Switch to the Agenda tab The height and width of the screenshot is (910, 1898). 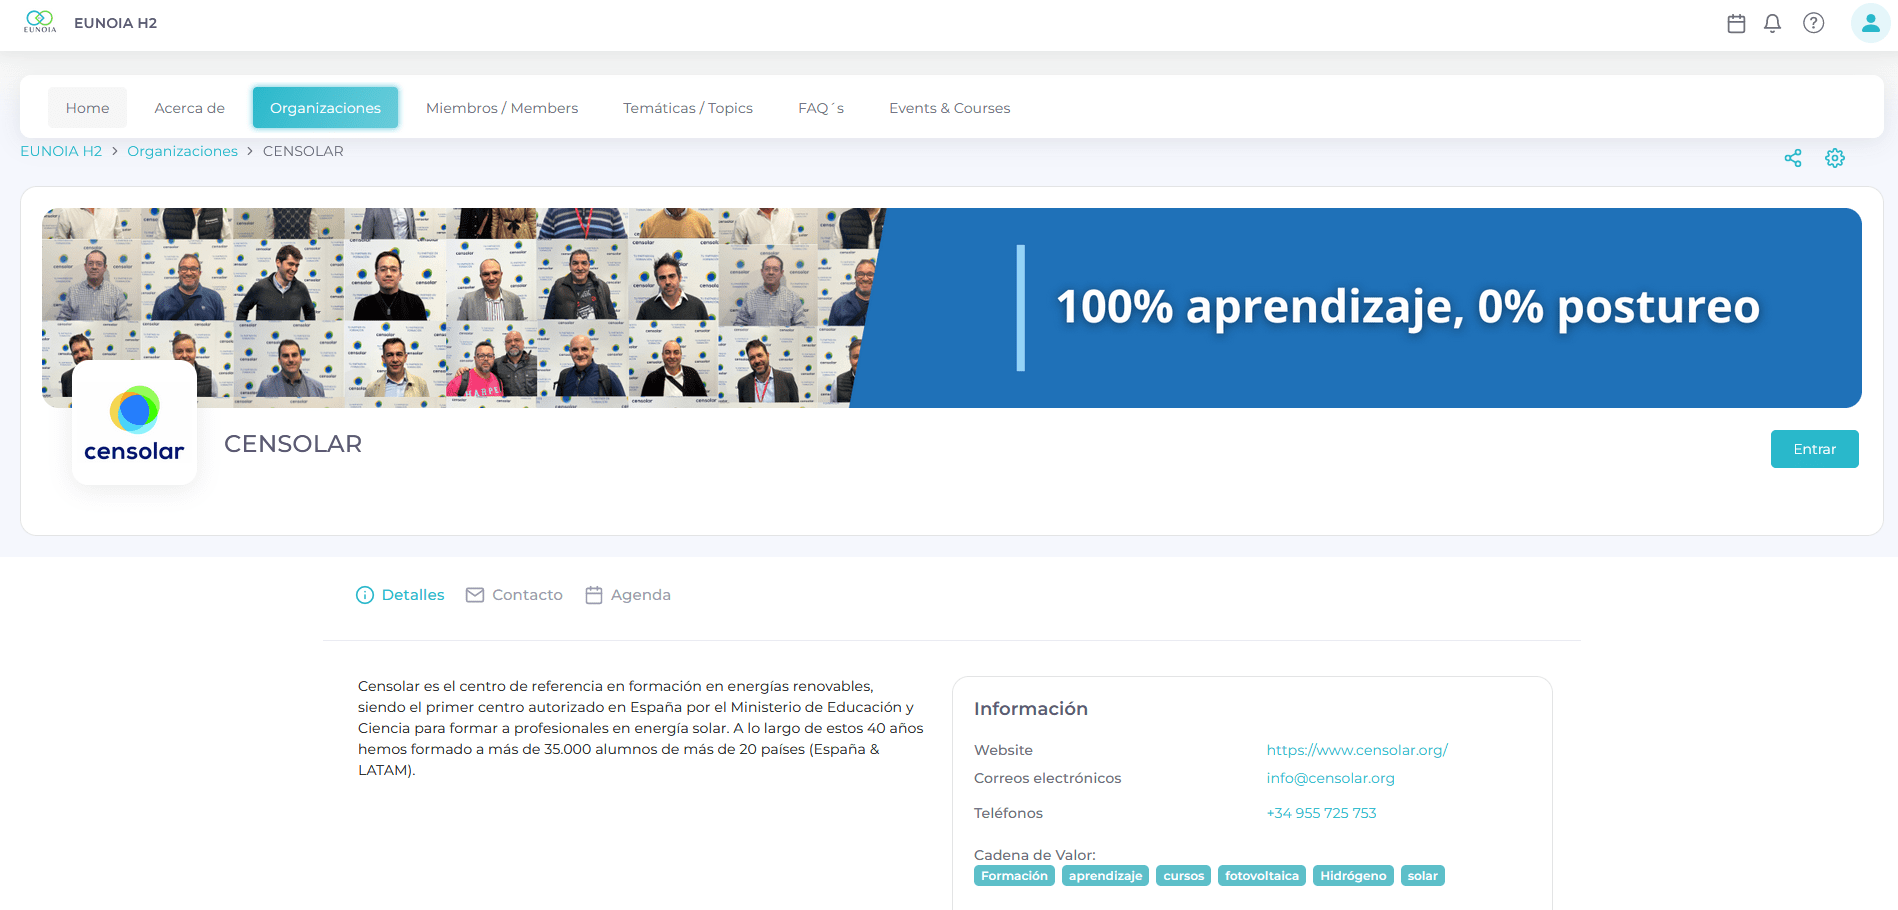pos(628,595)
